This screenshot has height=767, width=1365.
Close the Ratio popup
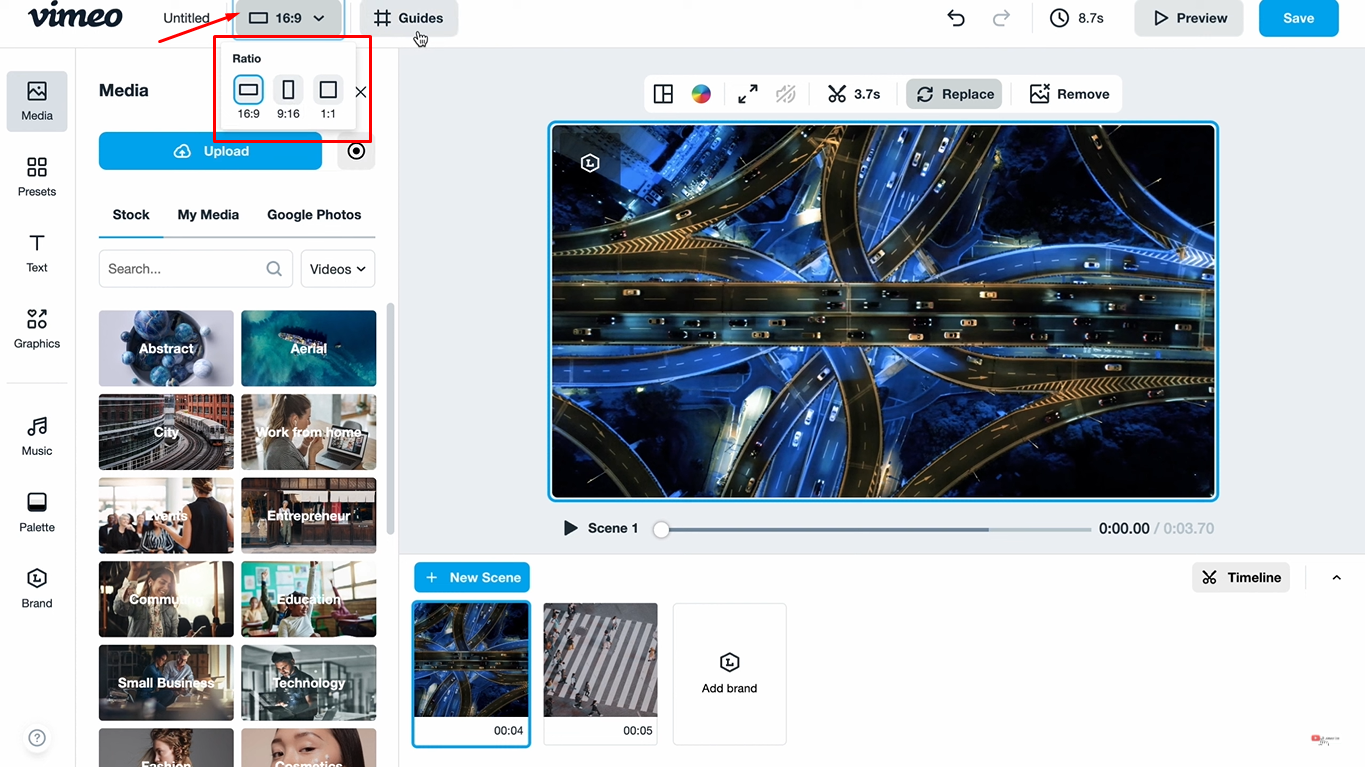361,92
